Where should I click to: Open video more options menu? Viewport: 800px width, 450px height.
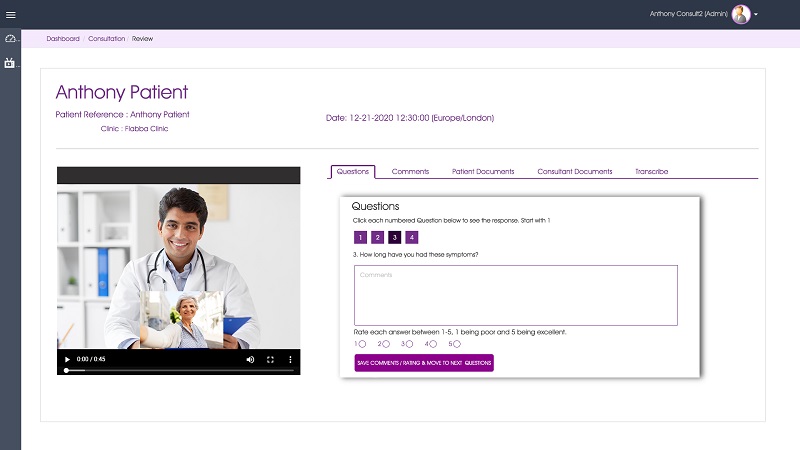coord(290,359)
